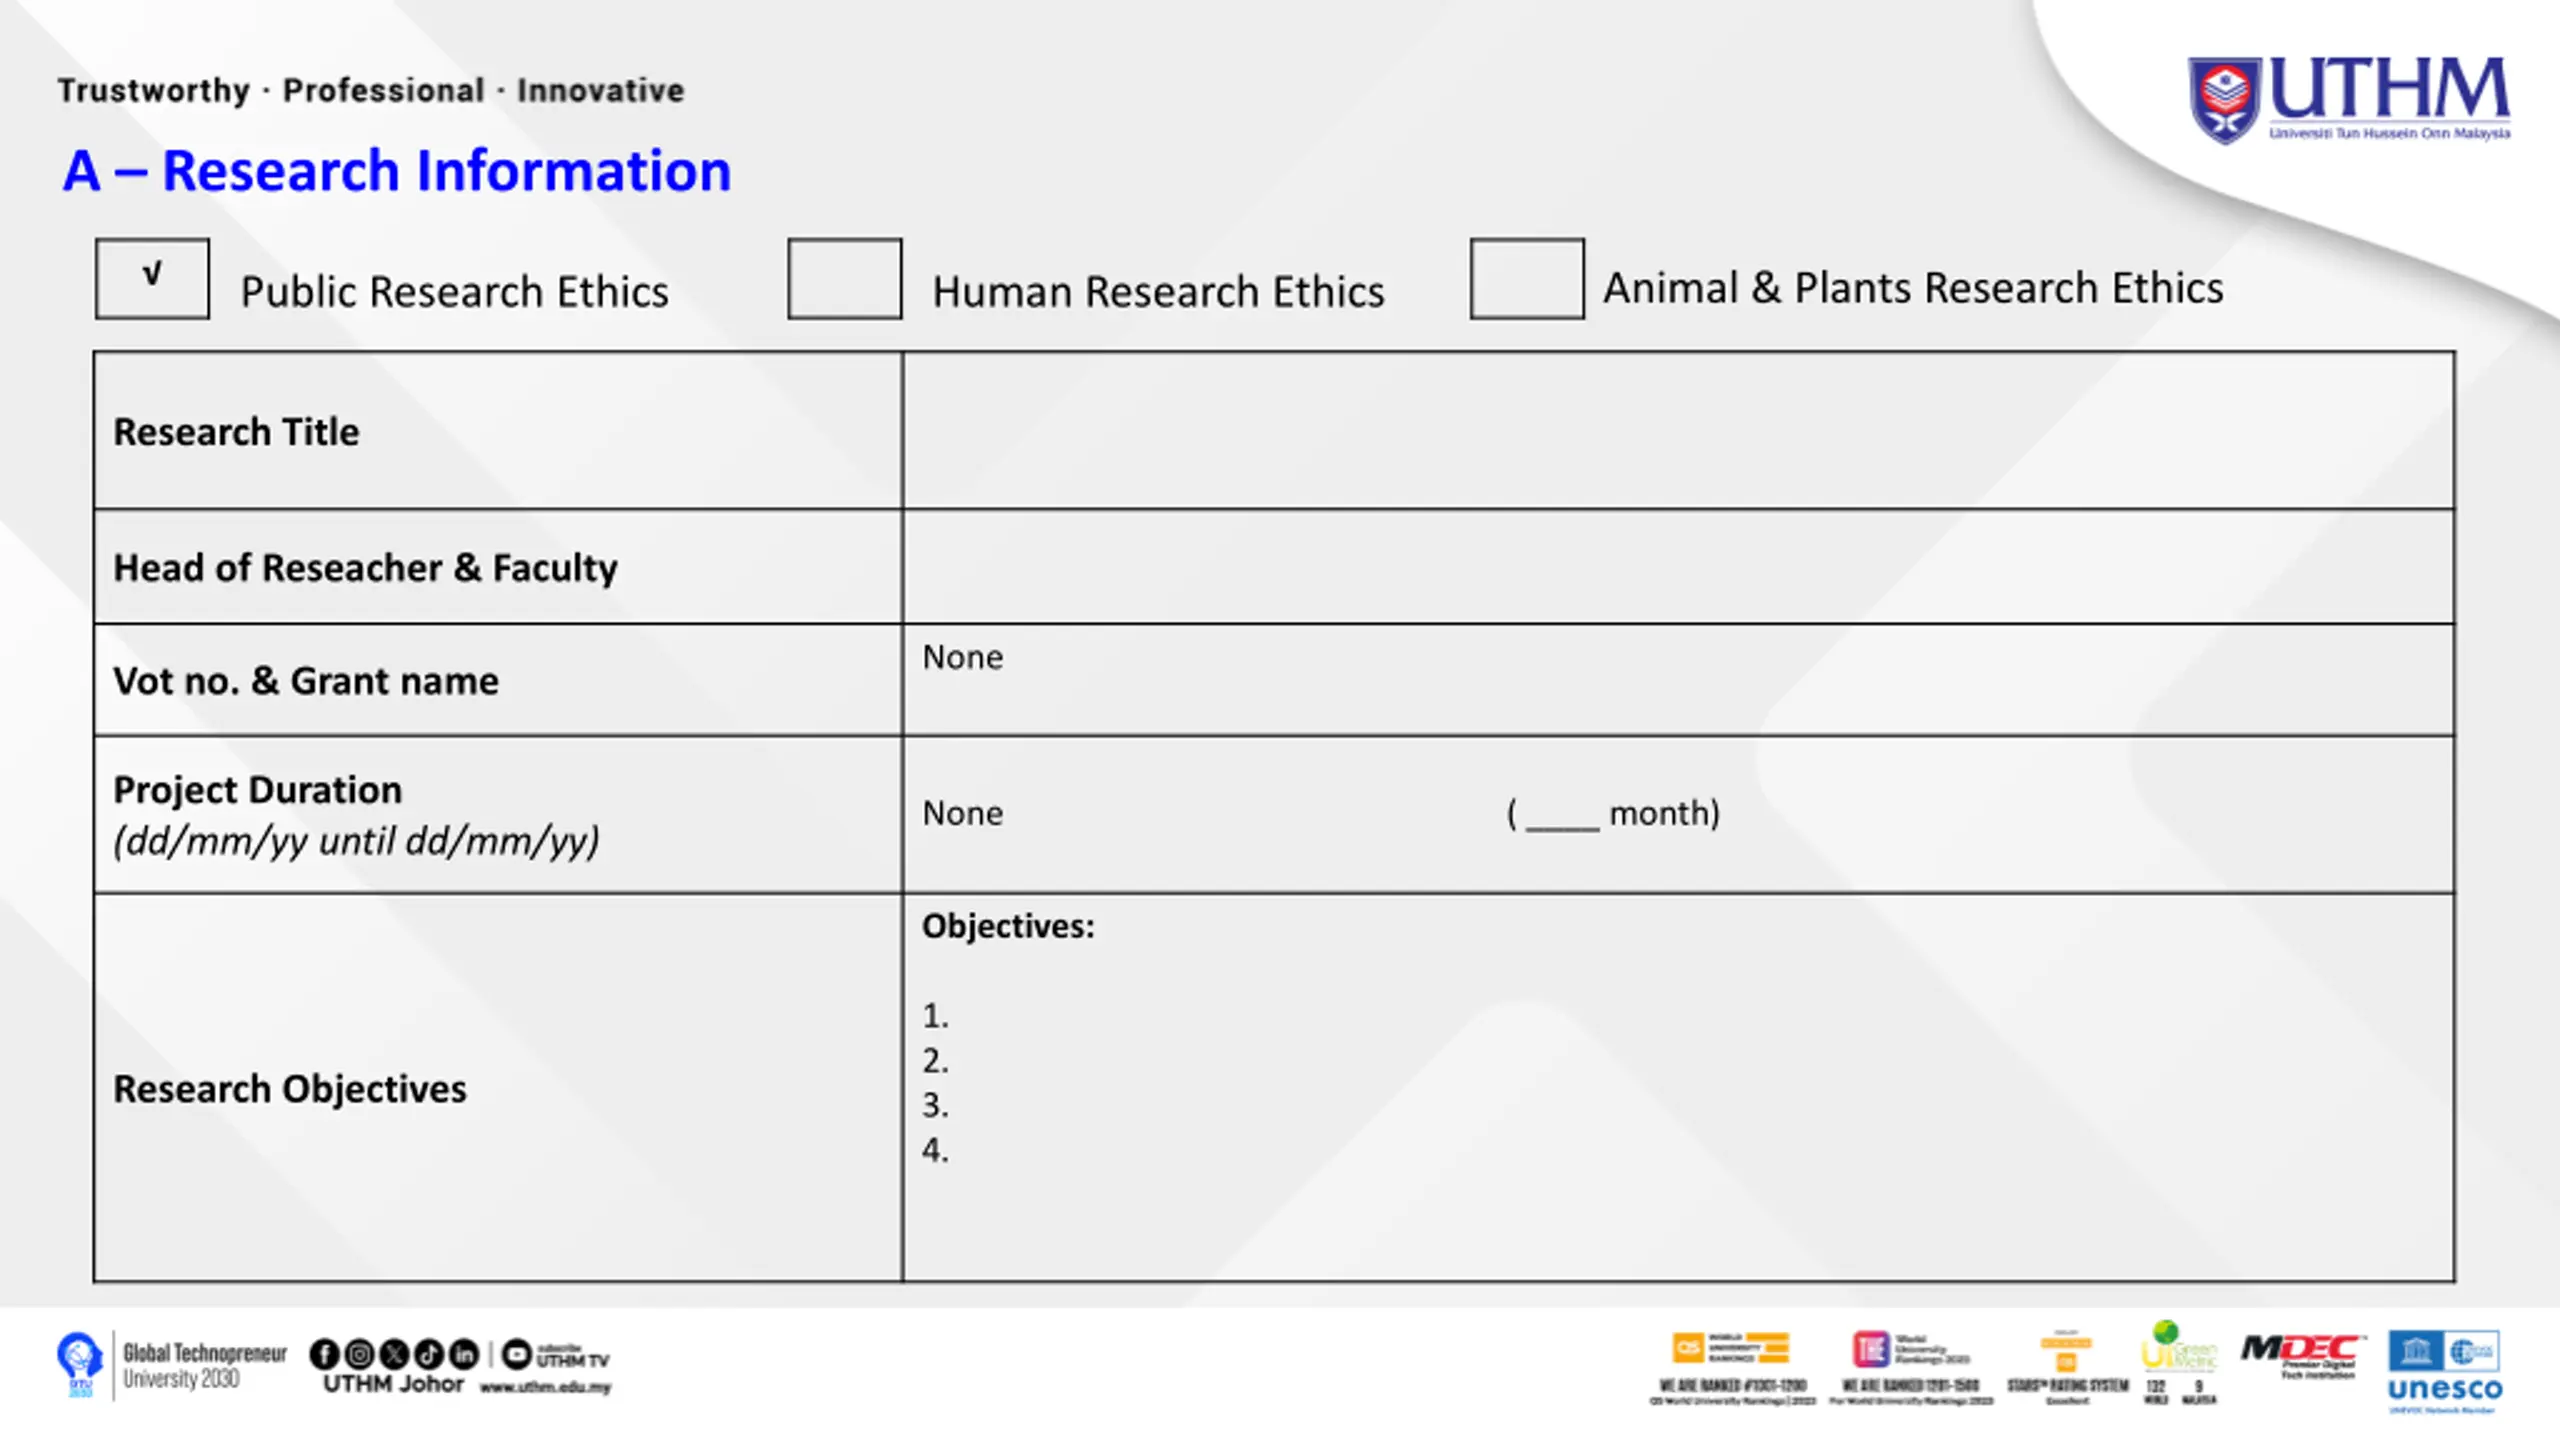Click the Facebook icon in footer
Screen dimensions: 2560x1440
coord(324,1354)
